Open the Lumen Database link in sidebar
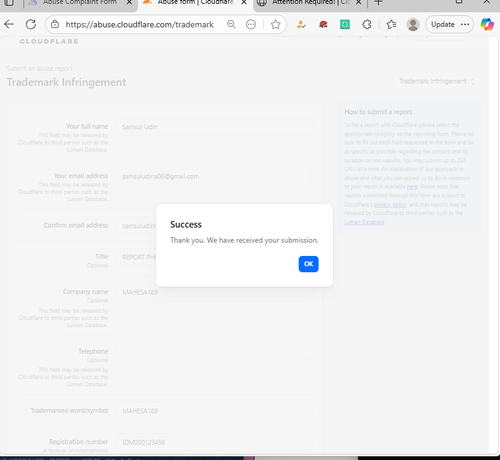The height and width of the screenshot is (460, 500). point(364,222)
